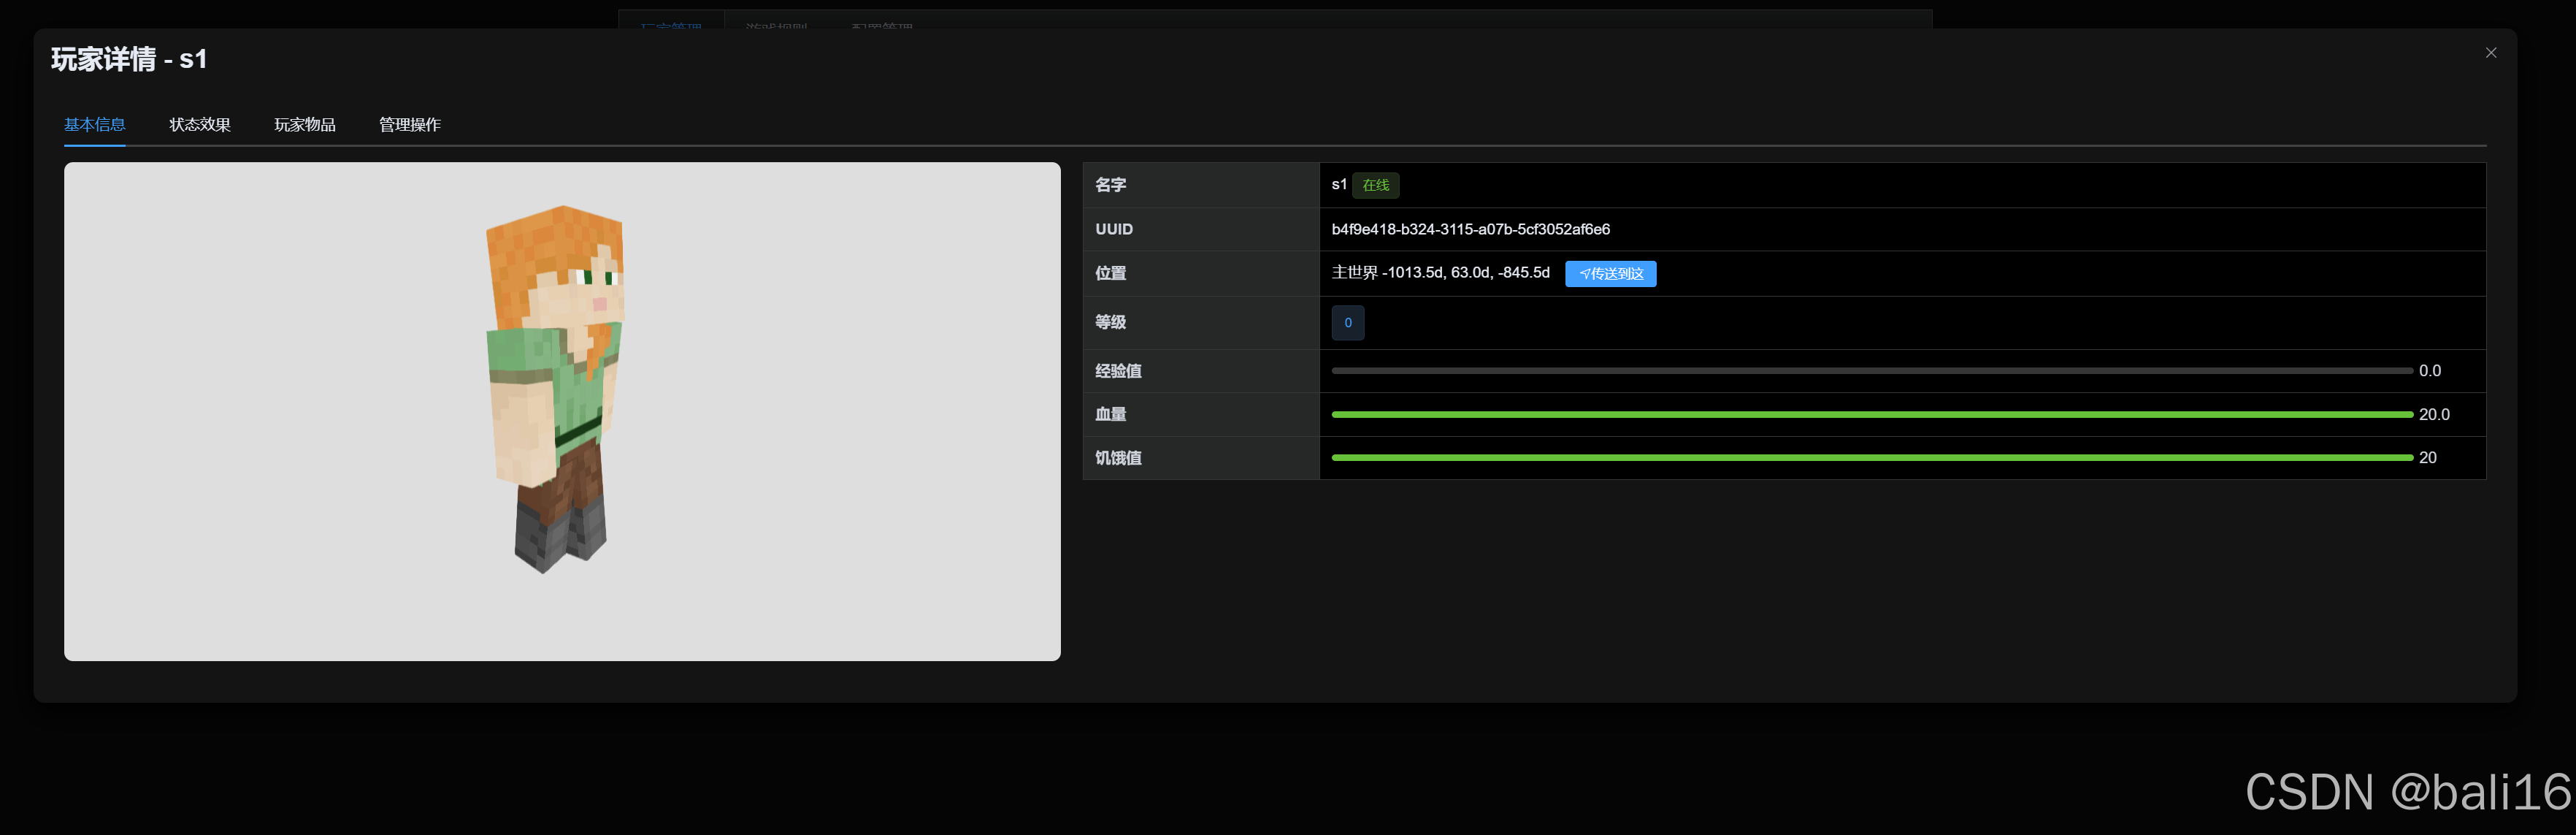The height and width of the screenshot is (835, 2576).
Task: Click the 主世界 position coordinates text
Action: tap(1440, 273)
